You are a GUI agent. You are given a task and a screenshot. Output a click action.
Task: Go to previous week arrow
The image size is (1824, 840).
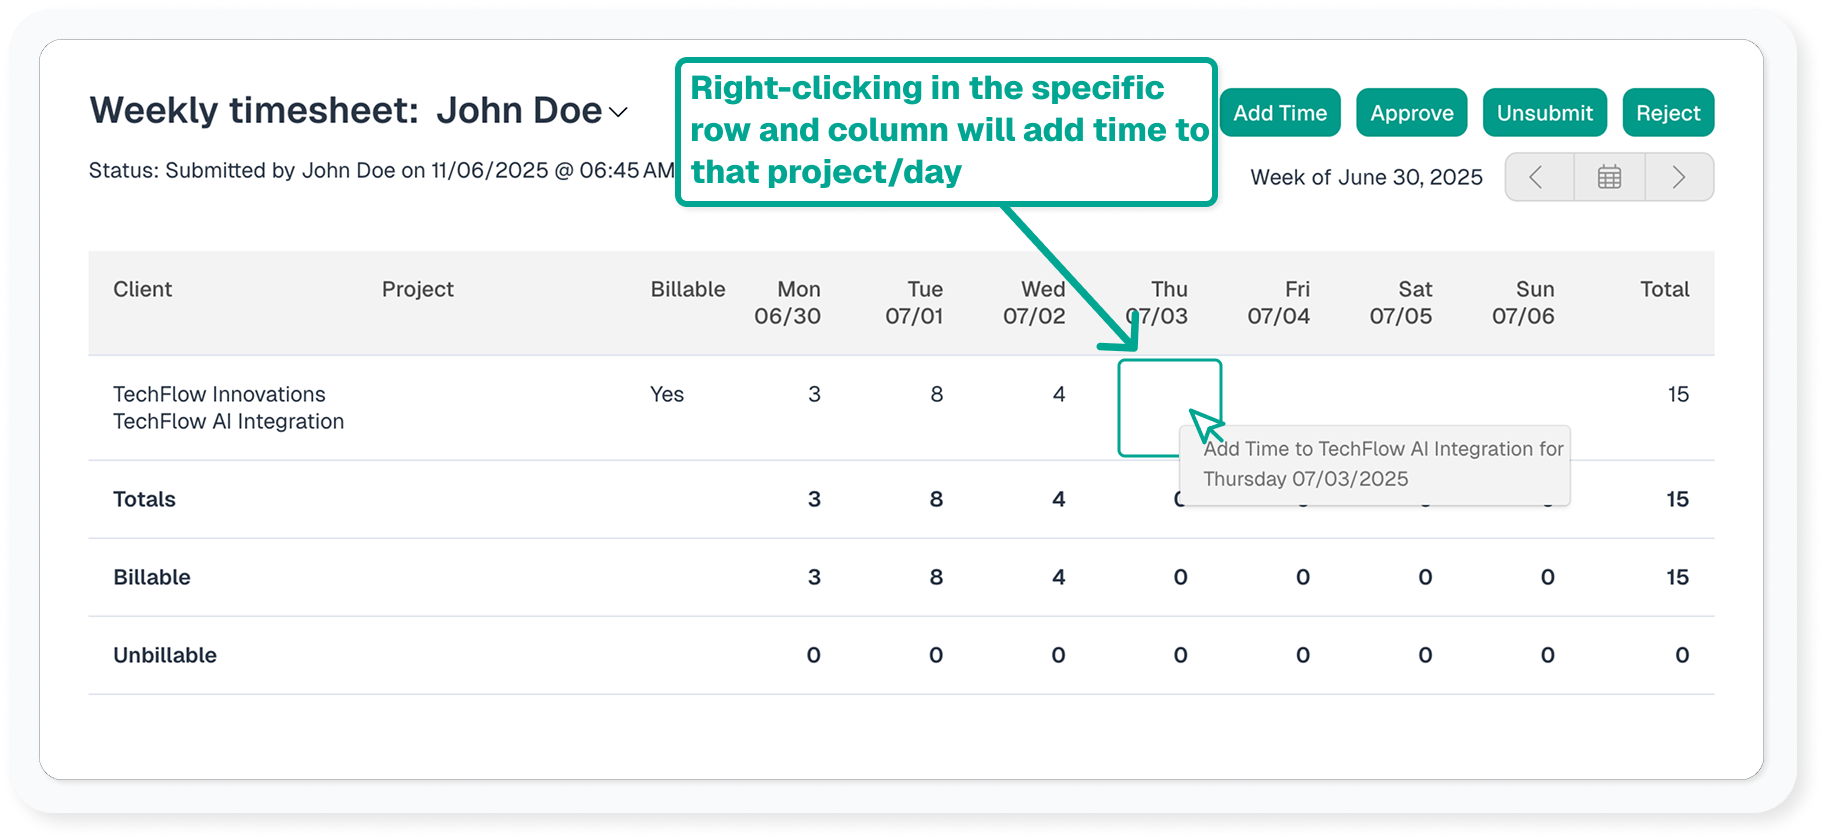pos(1538,178)
